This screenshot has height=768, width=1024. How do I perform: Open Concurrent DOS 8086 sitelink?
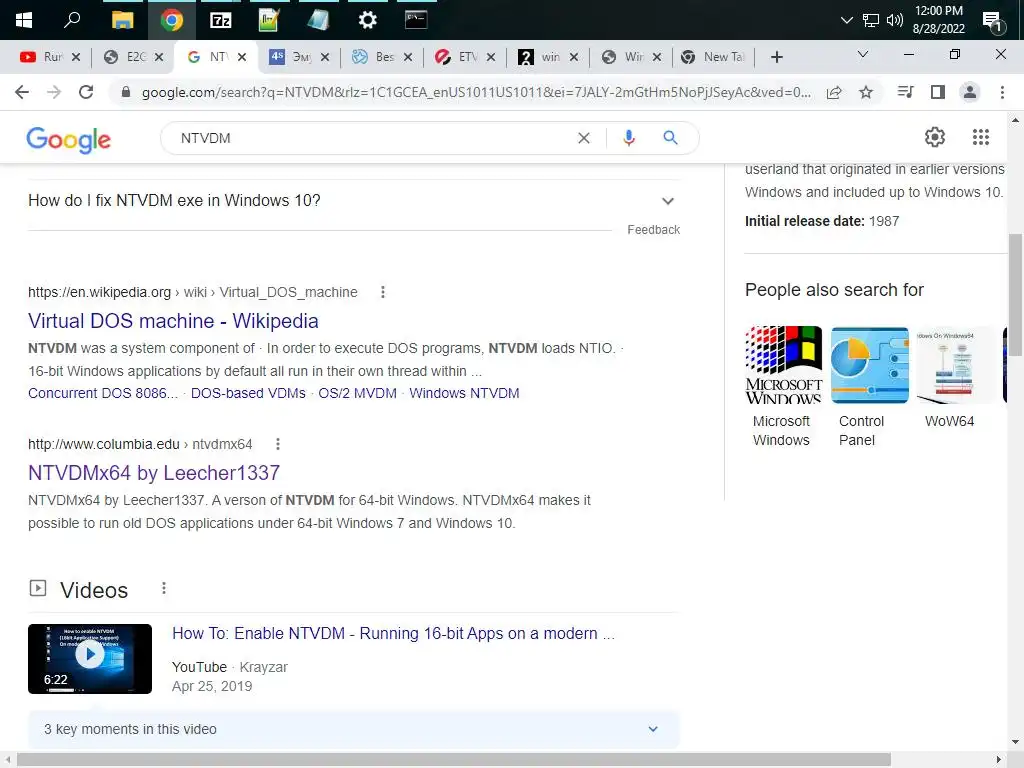(x=103, y=393)
